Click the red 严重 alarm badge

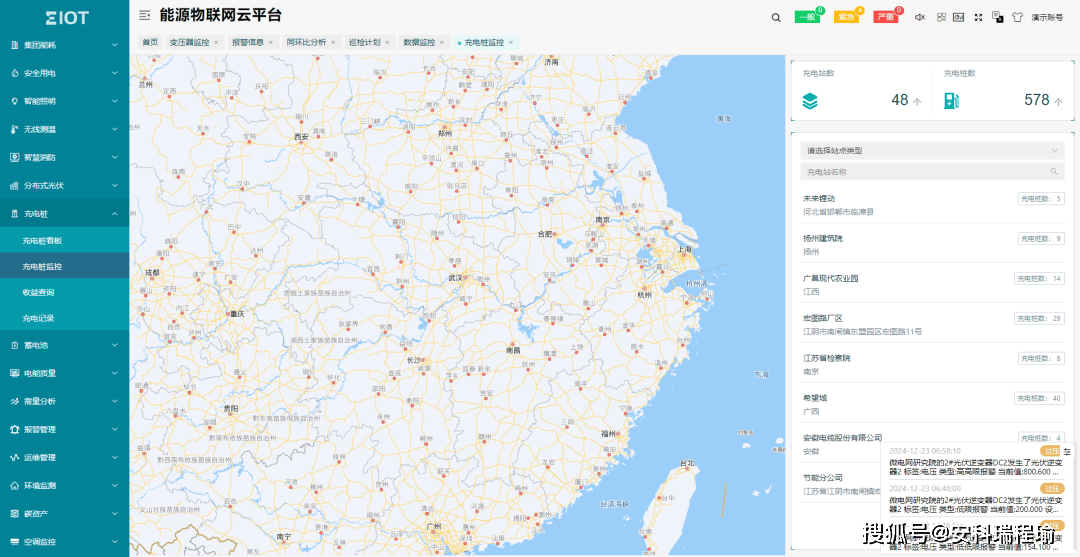point(886,17)
